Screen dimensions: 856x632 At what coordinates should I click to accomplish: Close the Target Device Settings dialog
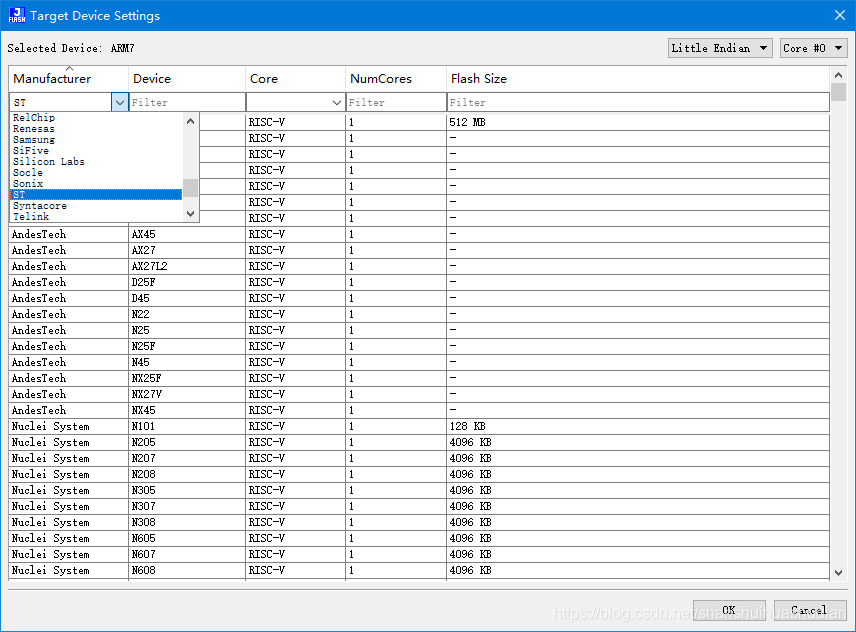pos(840,15)
